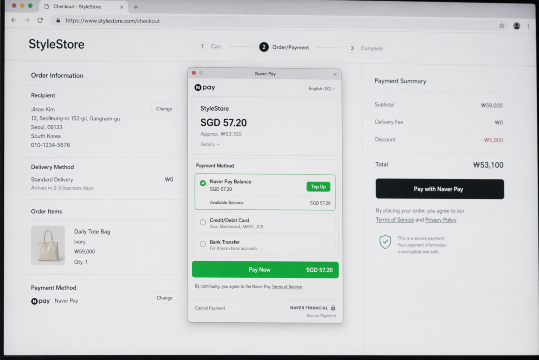Click Cancel Payment in the popup
This screenshot has width=539, height=360.
pos(210,308)
